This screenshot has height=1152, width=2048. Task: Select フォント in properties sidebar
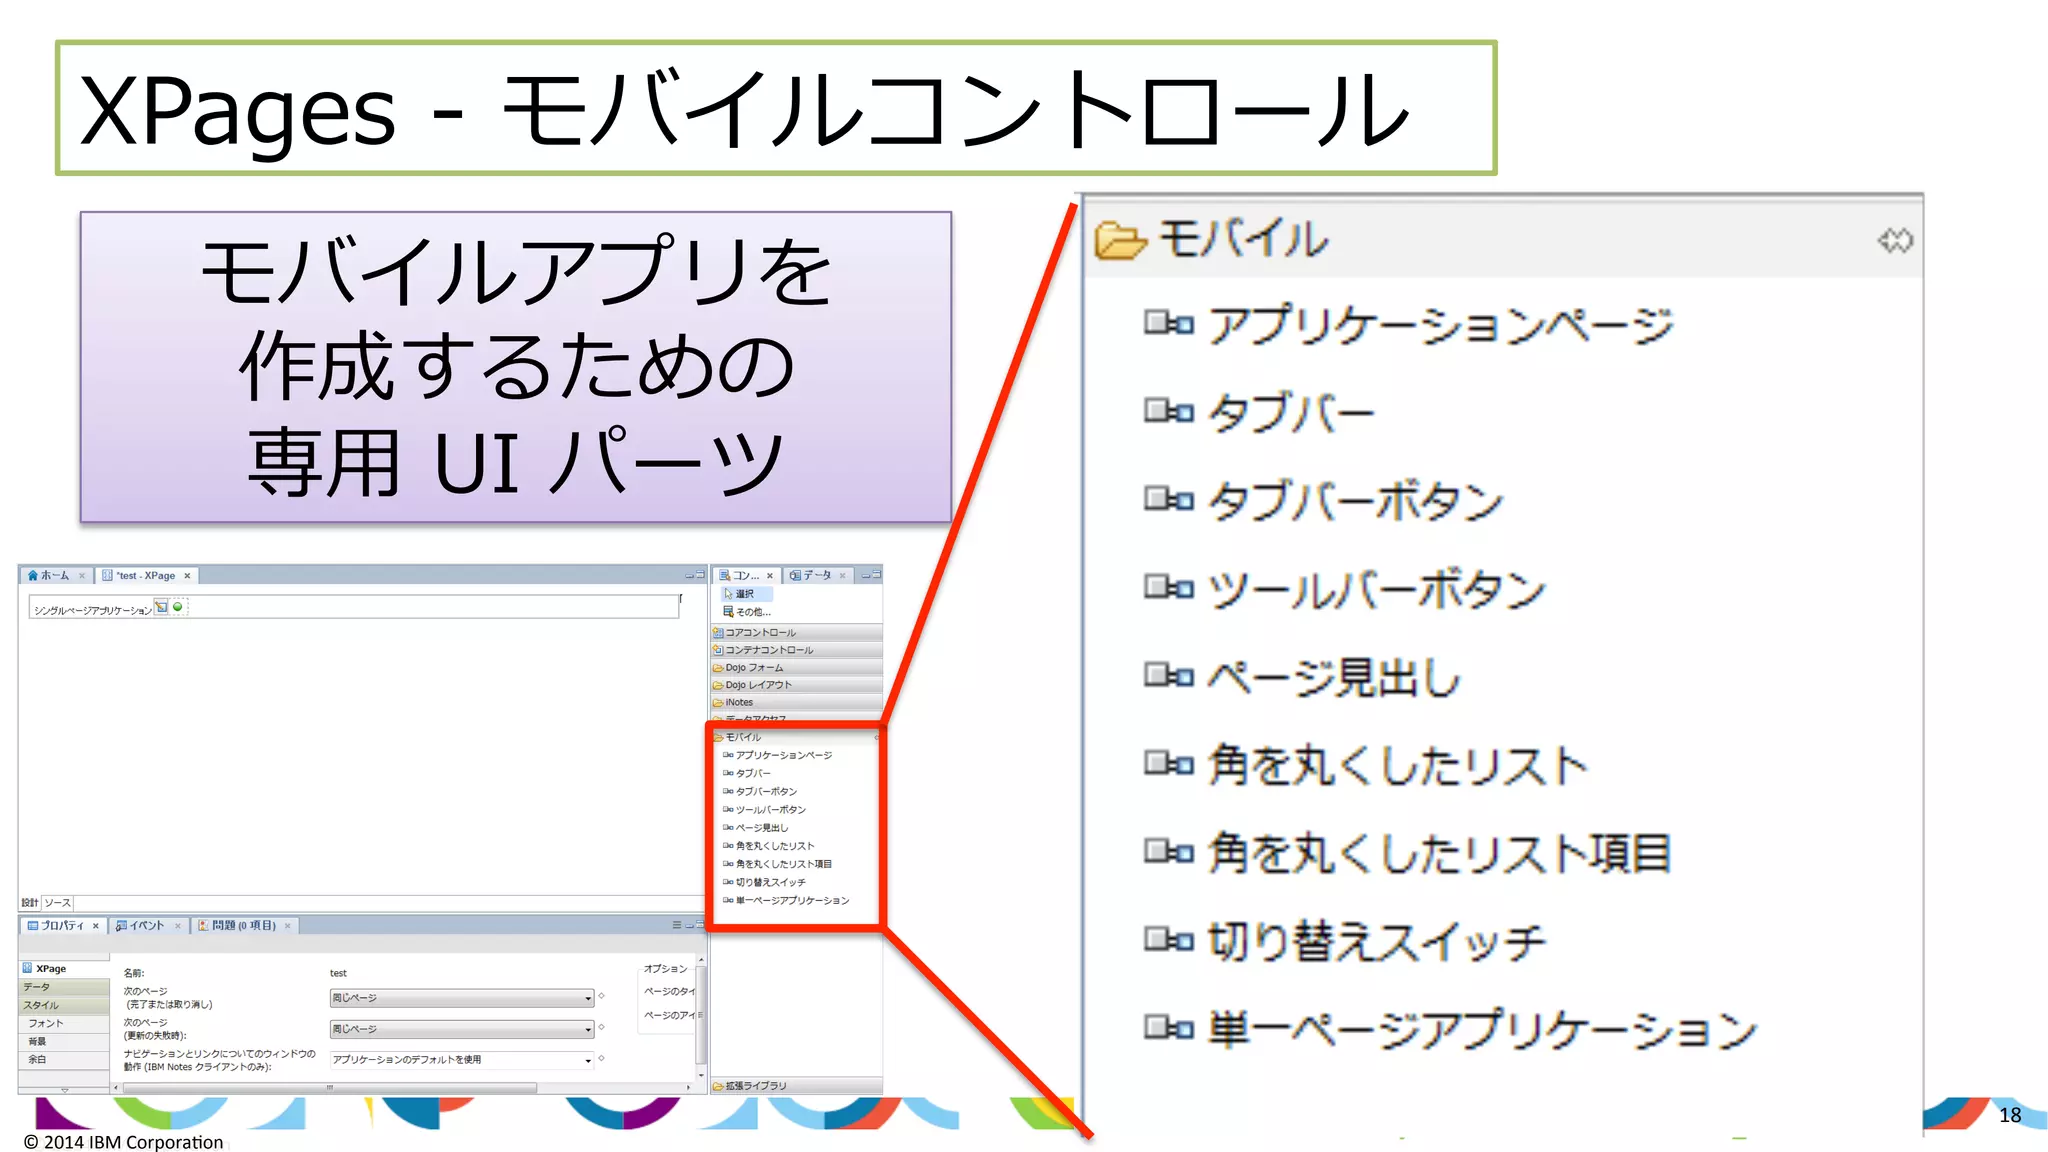point(64,1023)
